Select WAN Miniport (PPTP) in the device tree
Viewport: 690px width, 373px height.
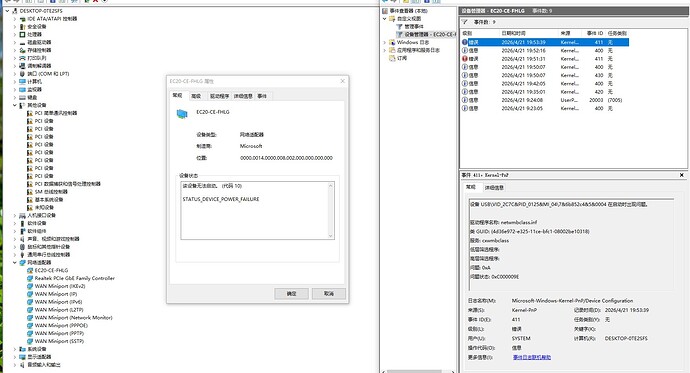(59, 333)
